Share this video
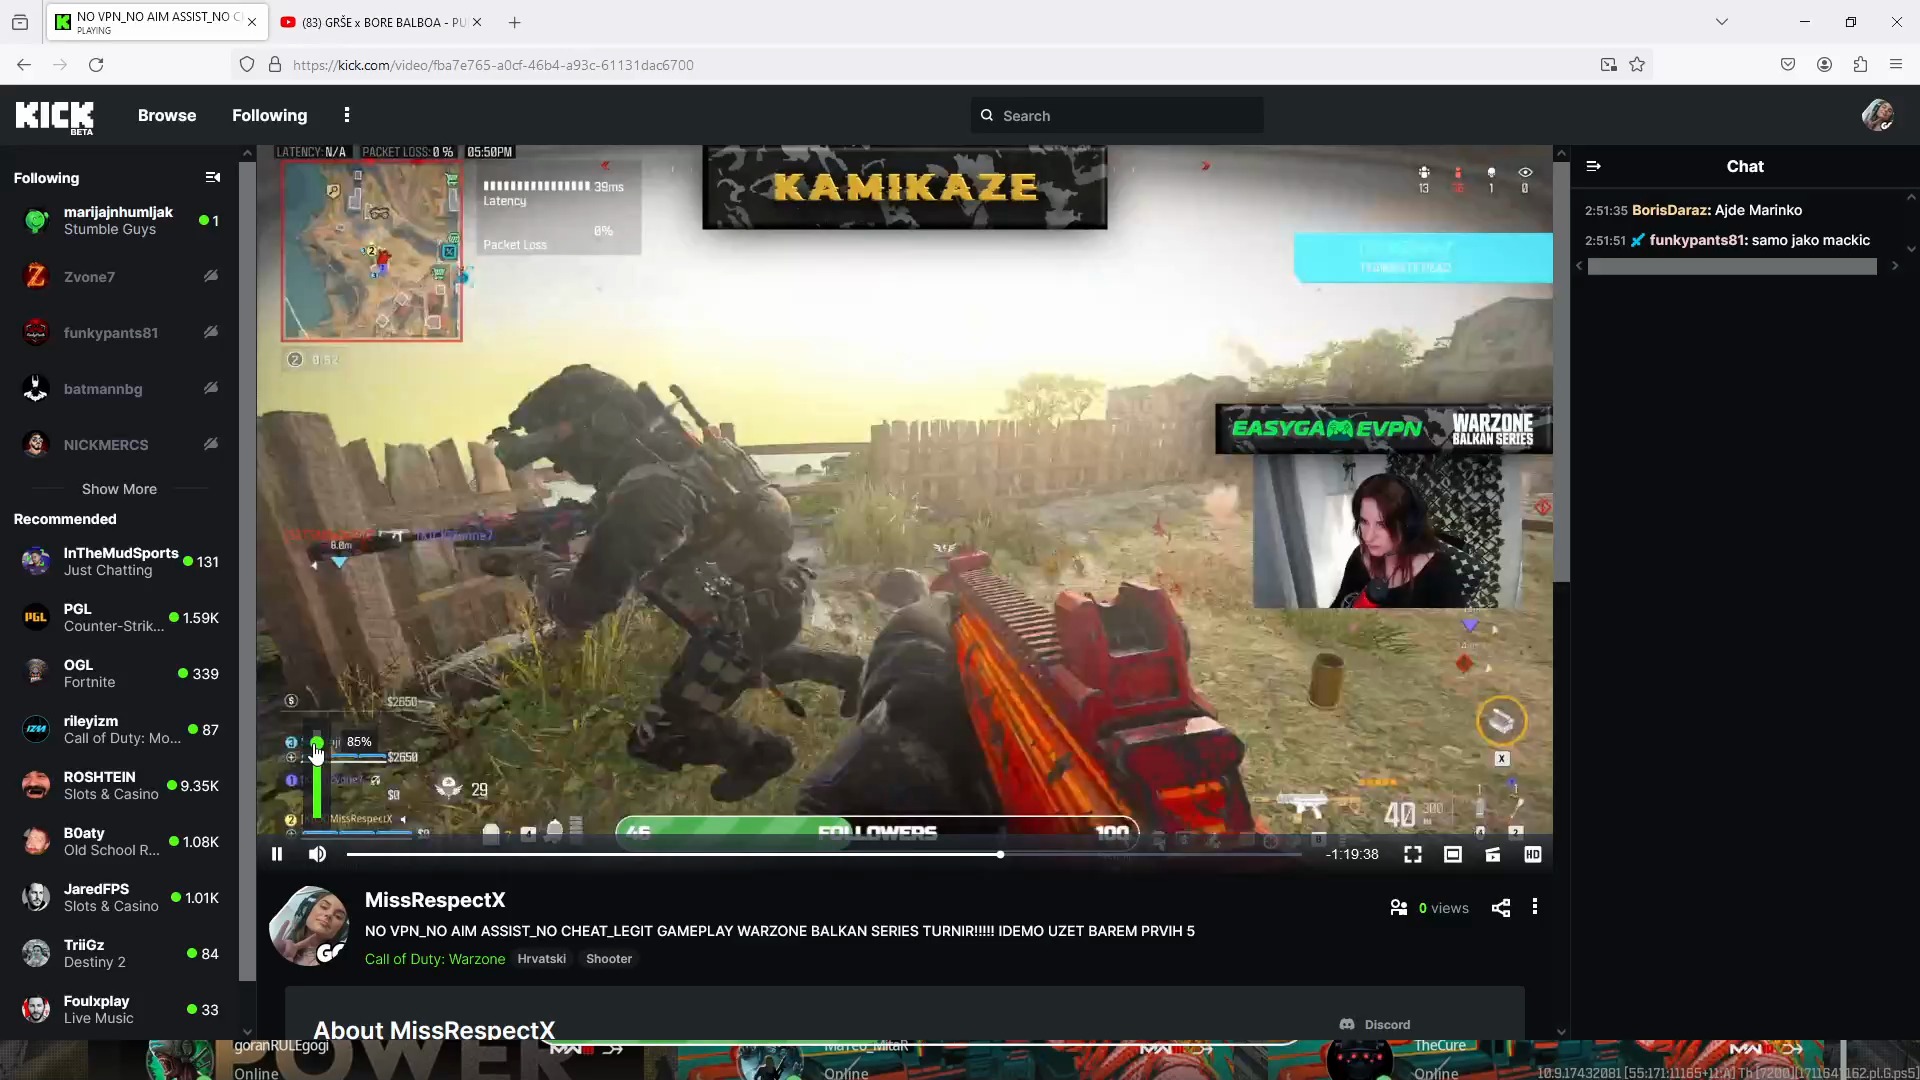The height and width of the screenshot is (1080, 1920). (x=1501, y=907)
